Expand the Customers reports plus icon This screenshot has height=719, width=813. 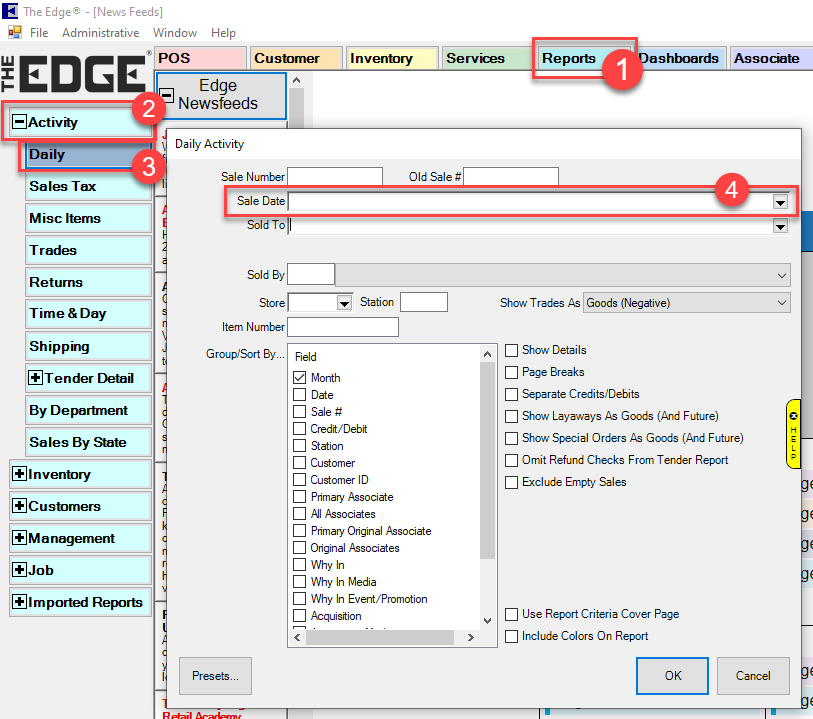[x=19, y=506]
